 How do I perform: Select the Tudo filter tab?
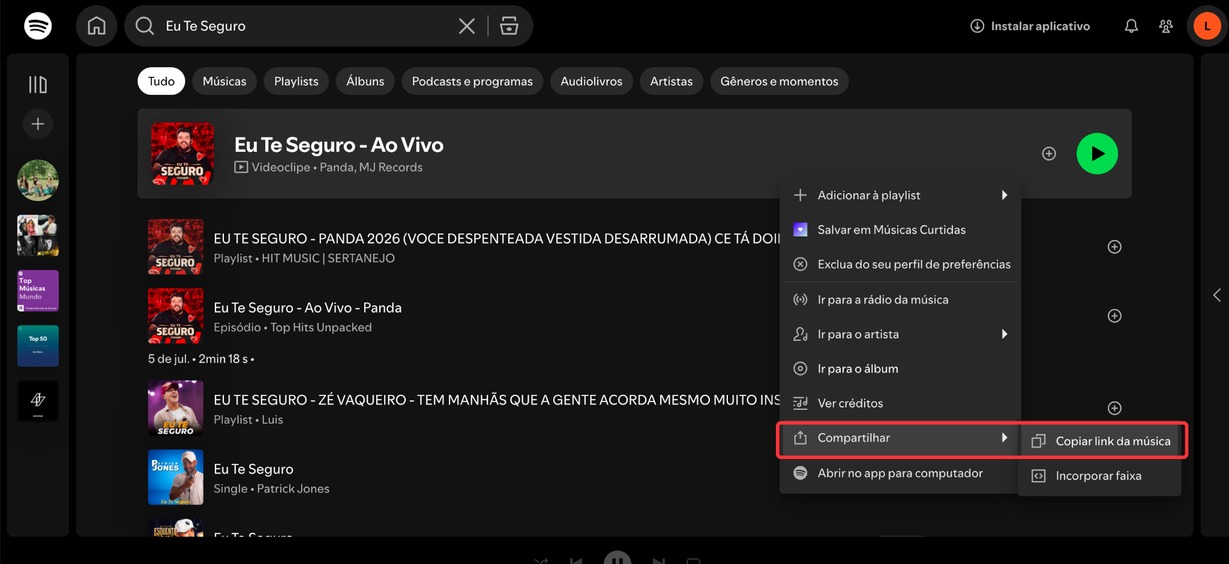[161, 81]
